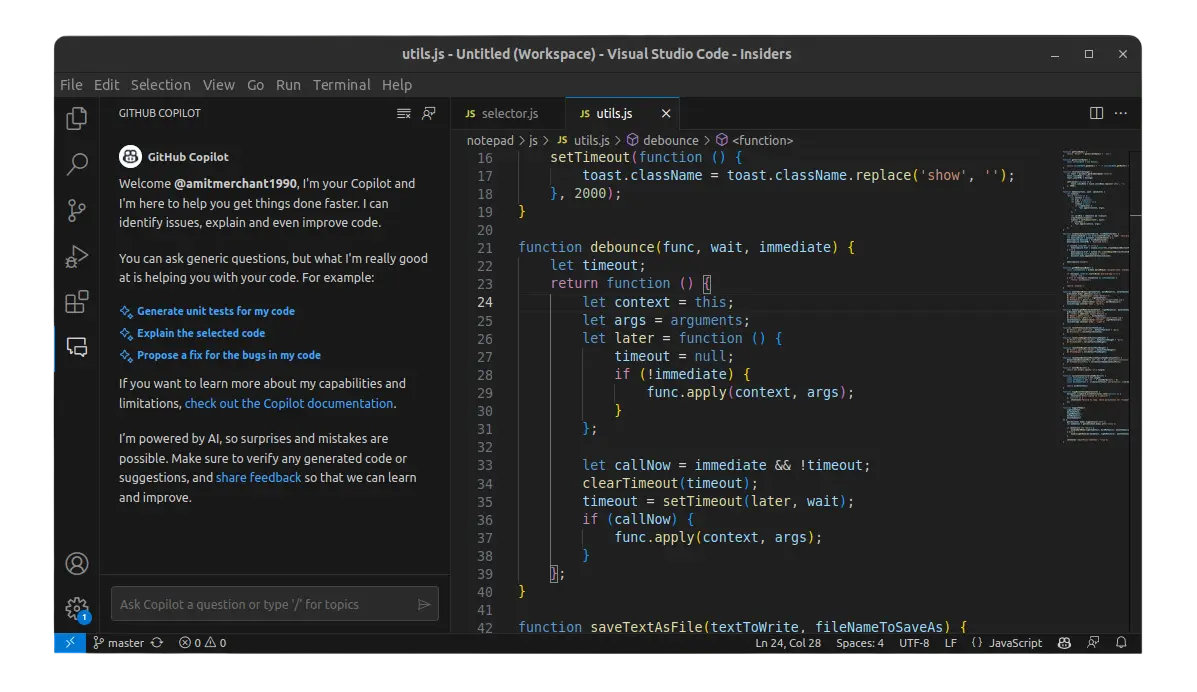Click the master branch in status bar

[x=125, y=643]
